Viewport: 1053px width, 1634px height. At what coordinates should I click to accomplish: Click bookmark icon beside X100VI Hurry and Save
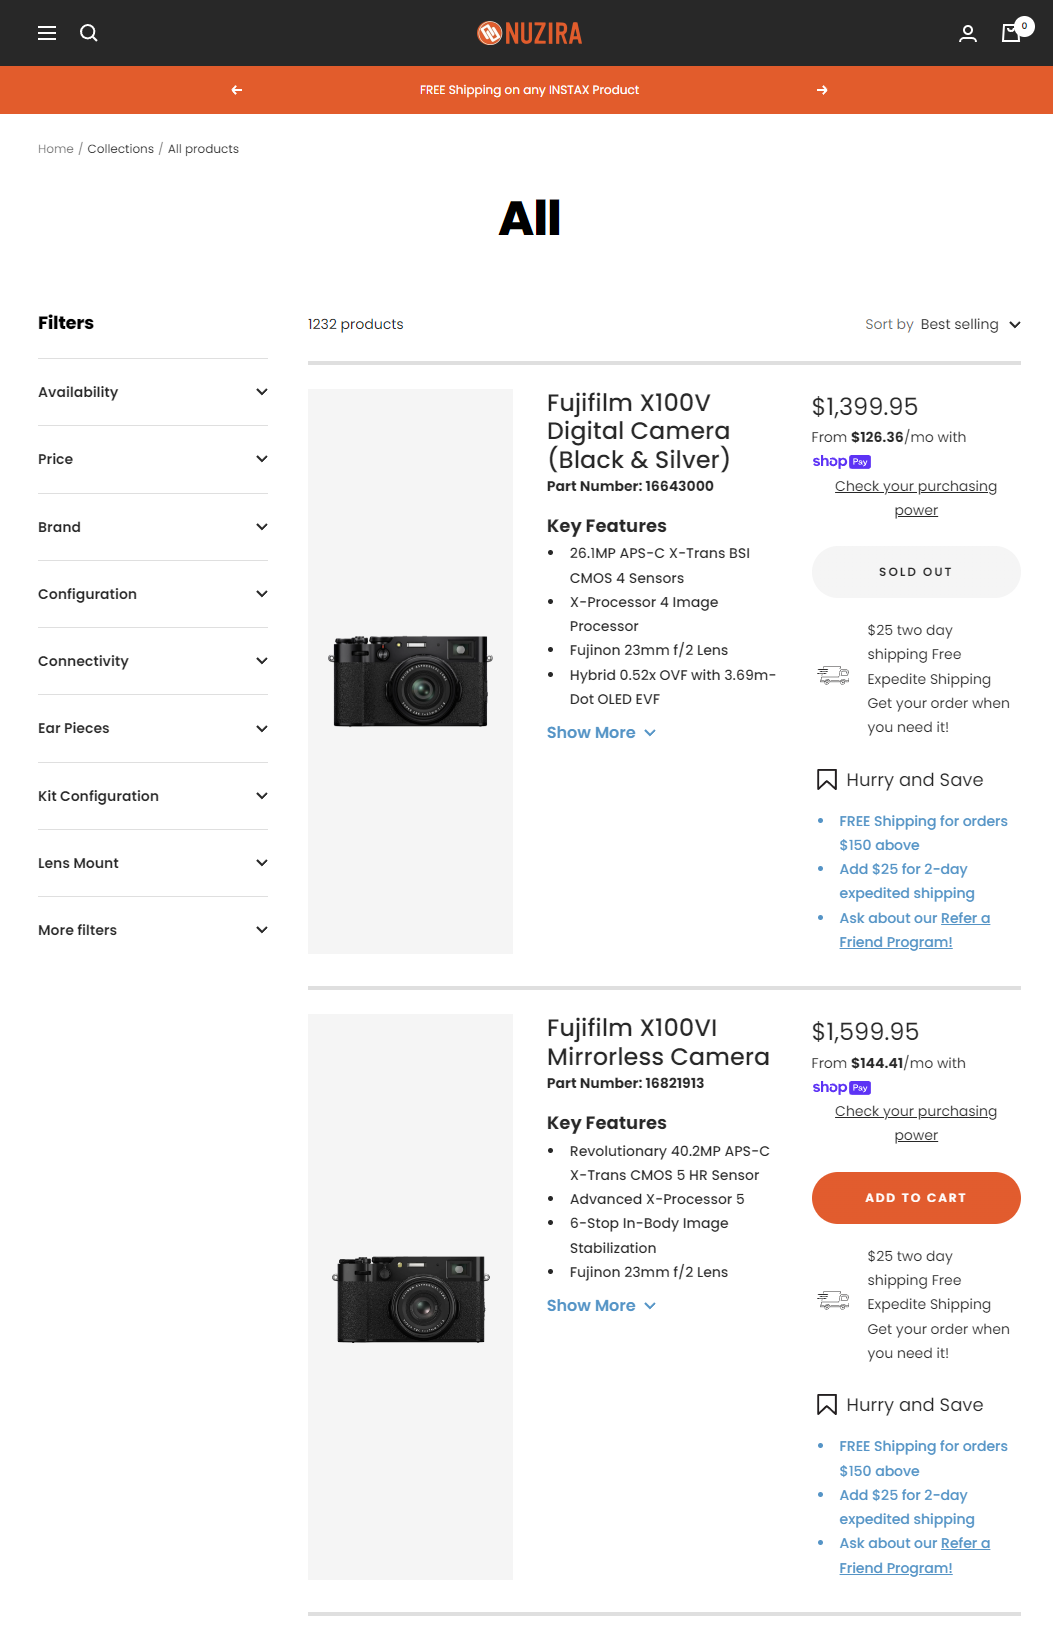click(x=827, y=1405)
